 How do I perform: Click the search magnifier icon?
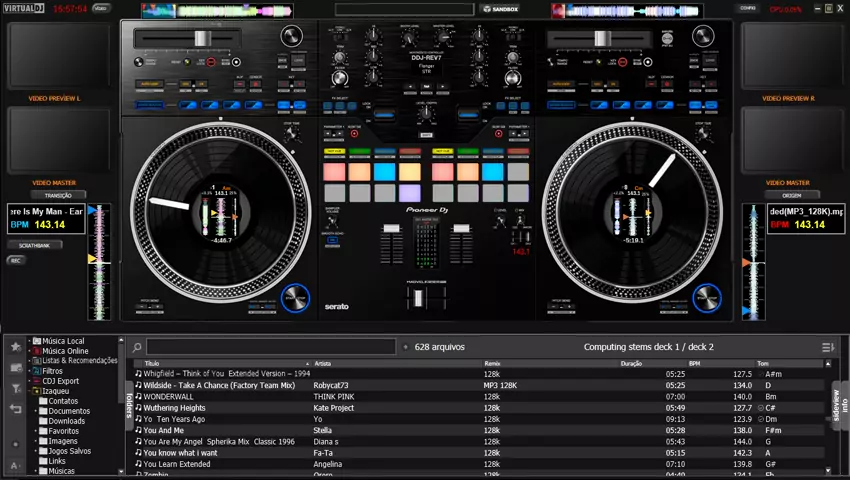tap(138, 347)
